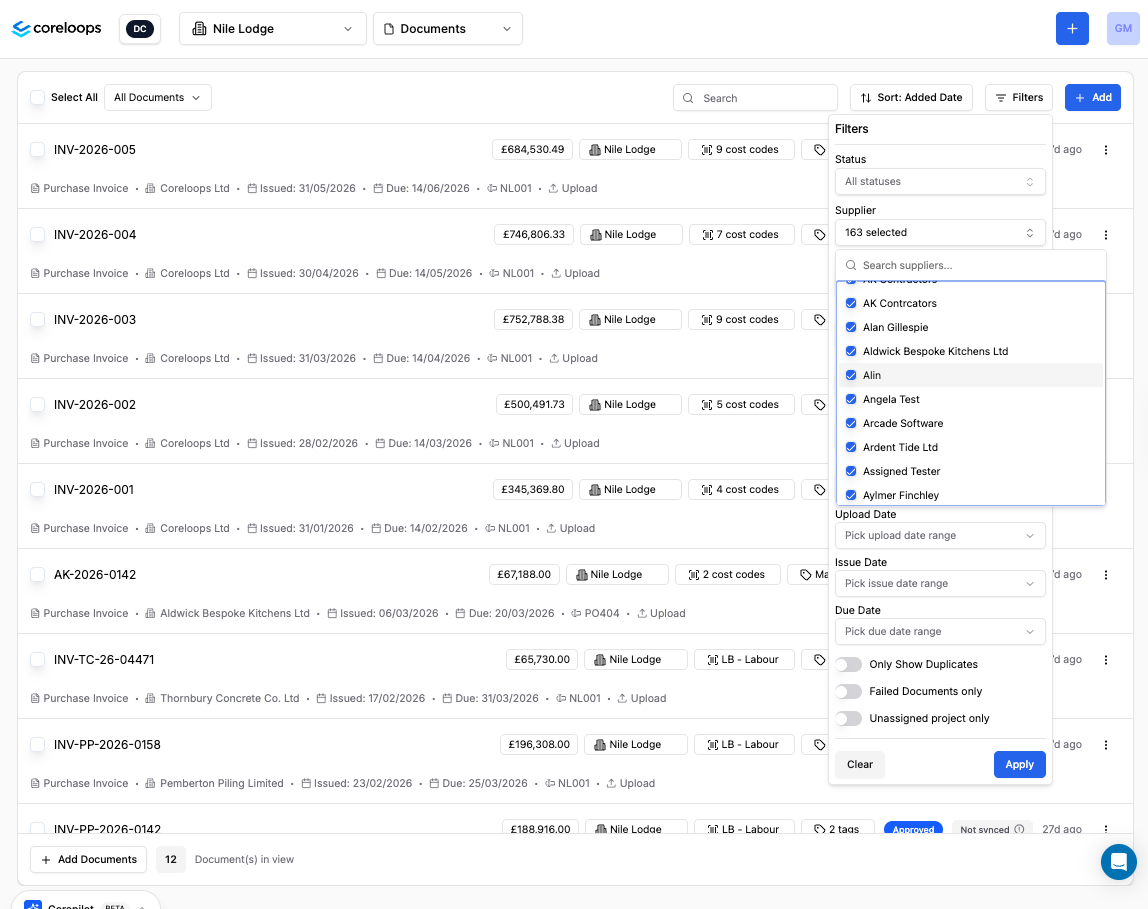Image resolution: width=1148 pixels, height=909 pixels.
Task: Click the blue Add button
Action: coord(1092,97)
